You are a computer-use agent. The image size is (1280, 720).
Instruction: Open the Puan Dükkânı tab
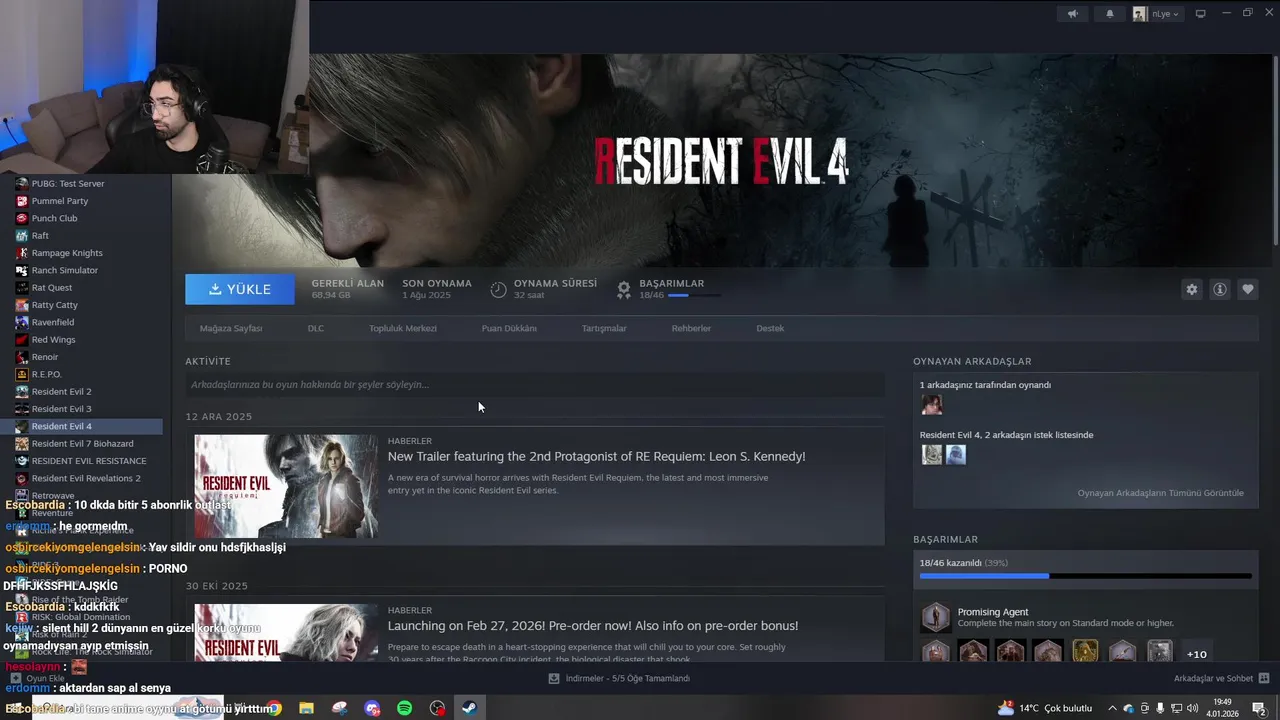point(509,328)
